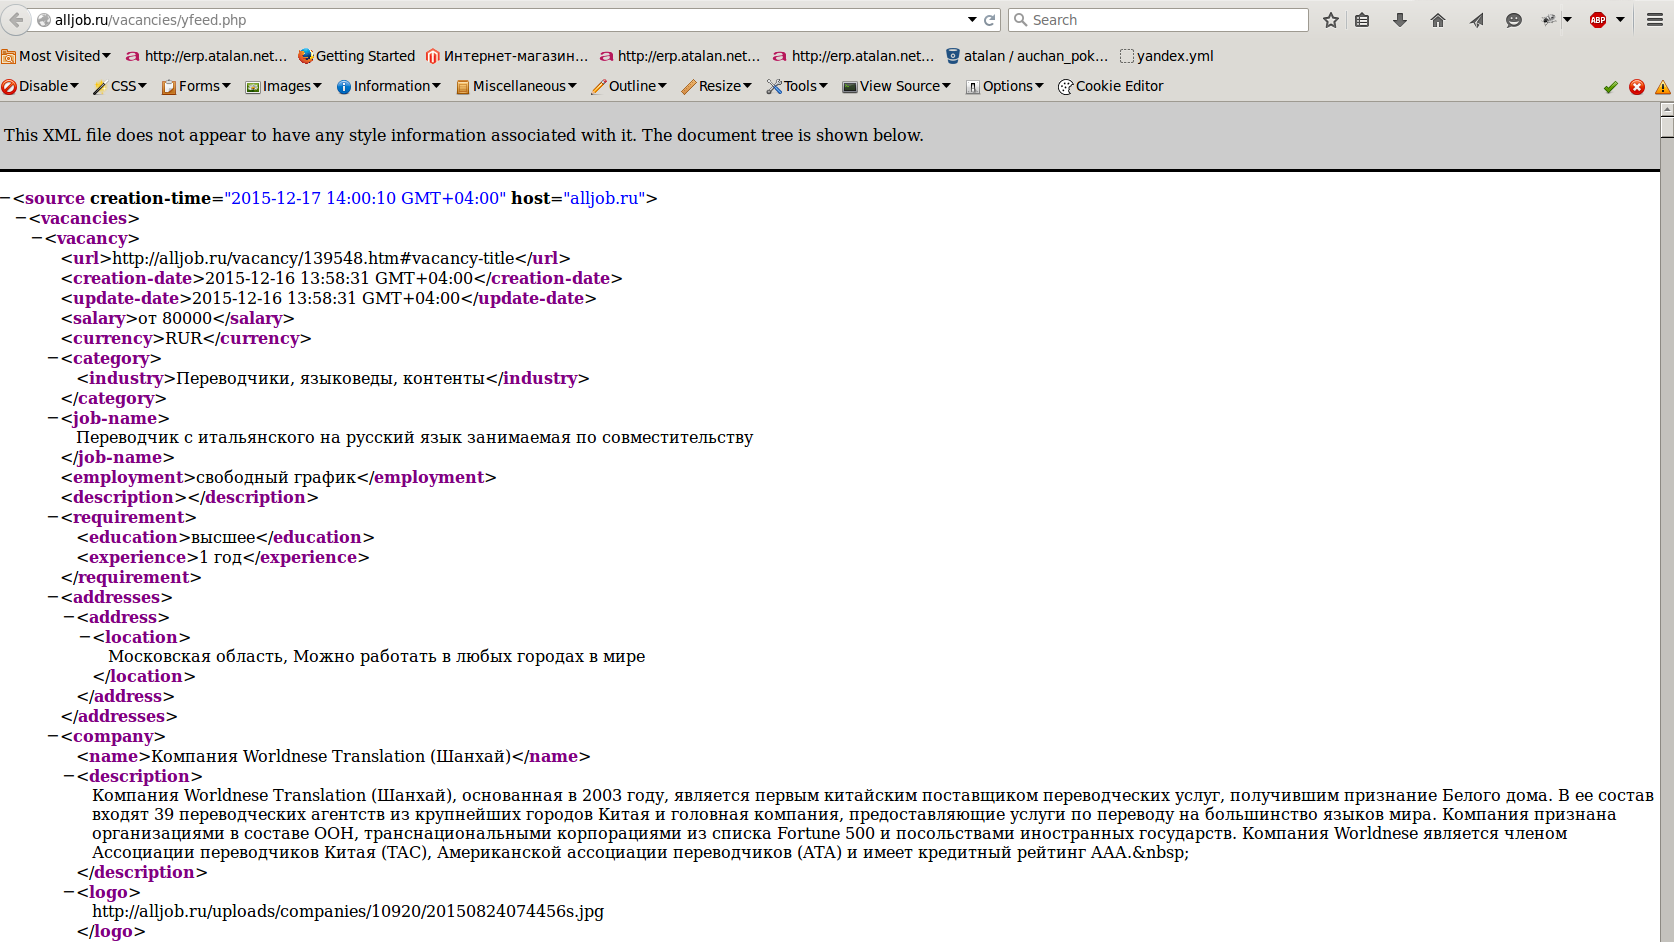Focus the Search input field

click(x=1158, y=20)
